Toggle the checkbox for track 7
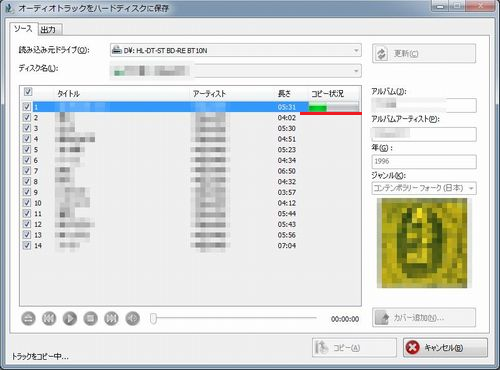The width and height of the screenshot is (500, 370). pyautogui.click(x=27, y=171)
